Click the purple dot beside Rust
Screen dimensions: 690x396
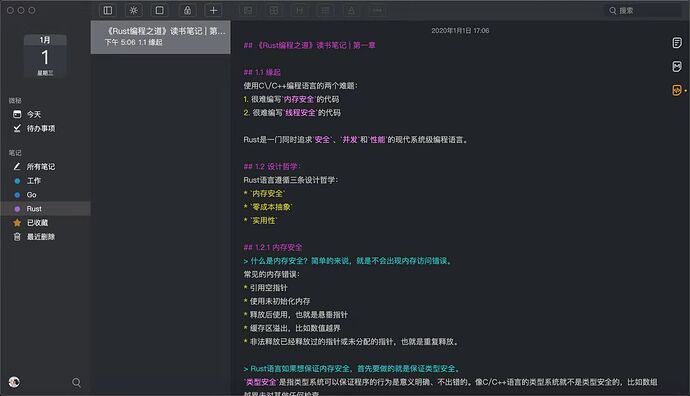(17, 209)
